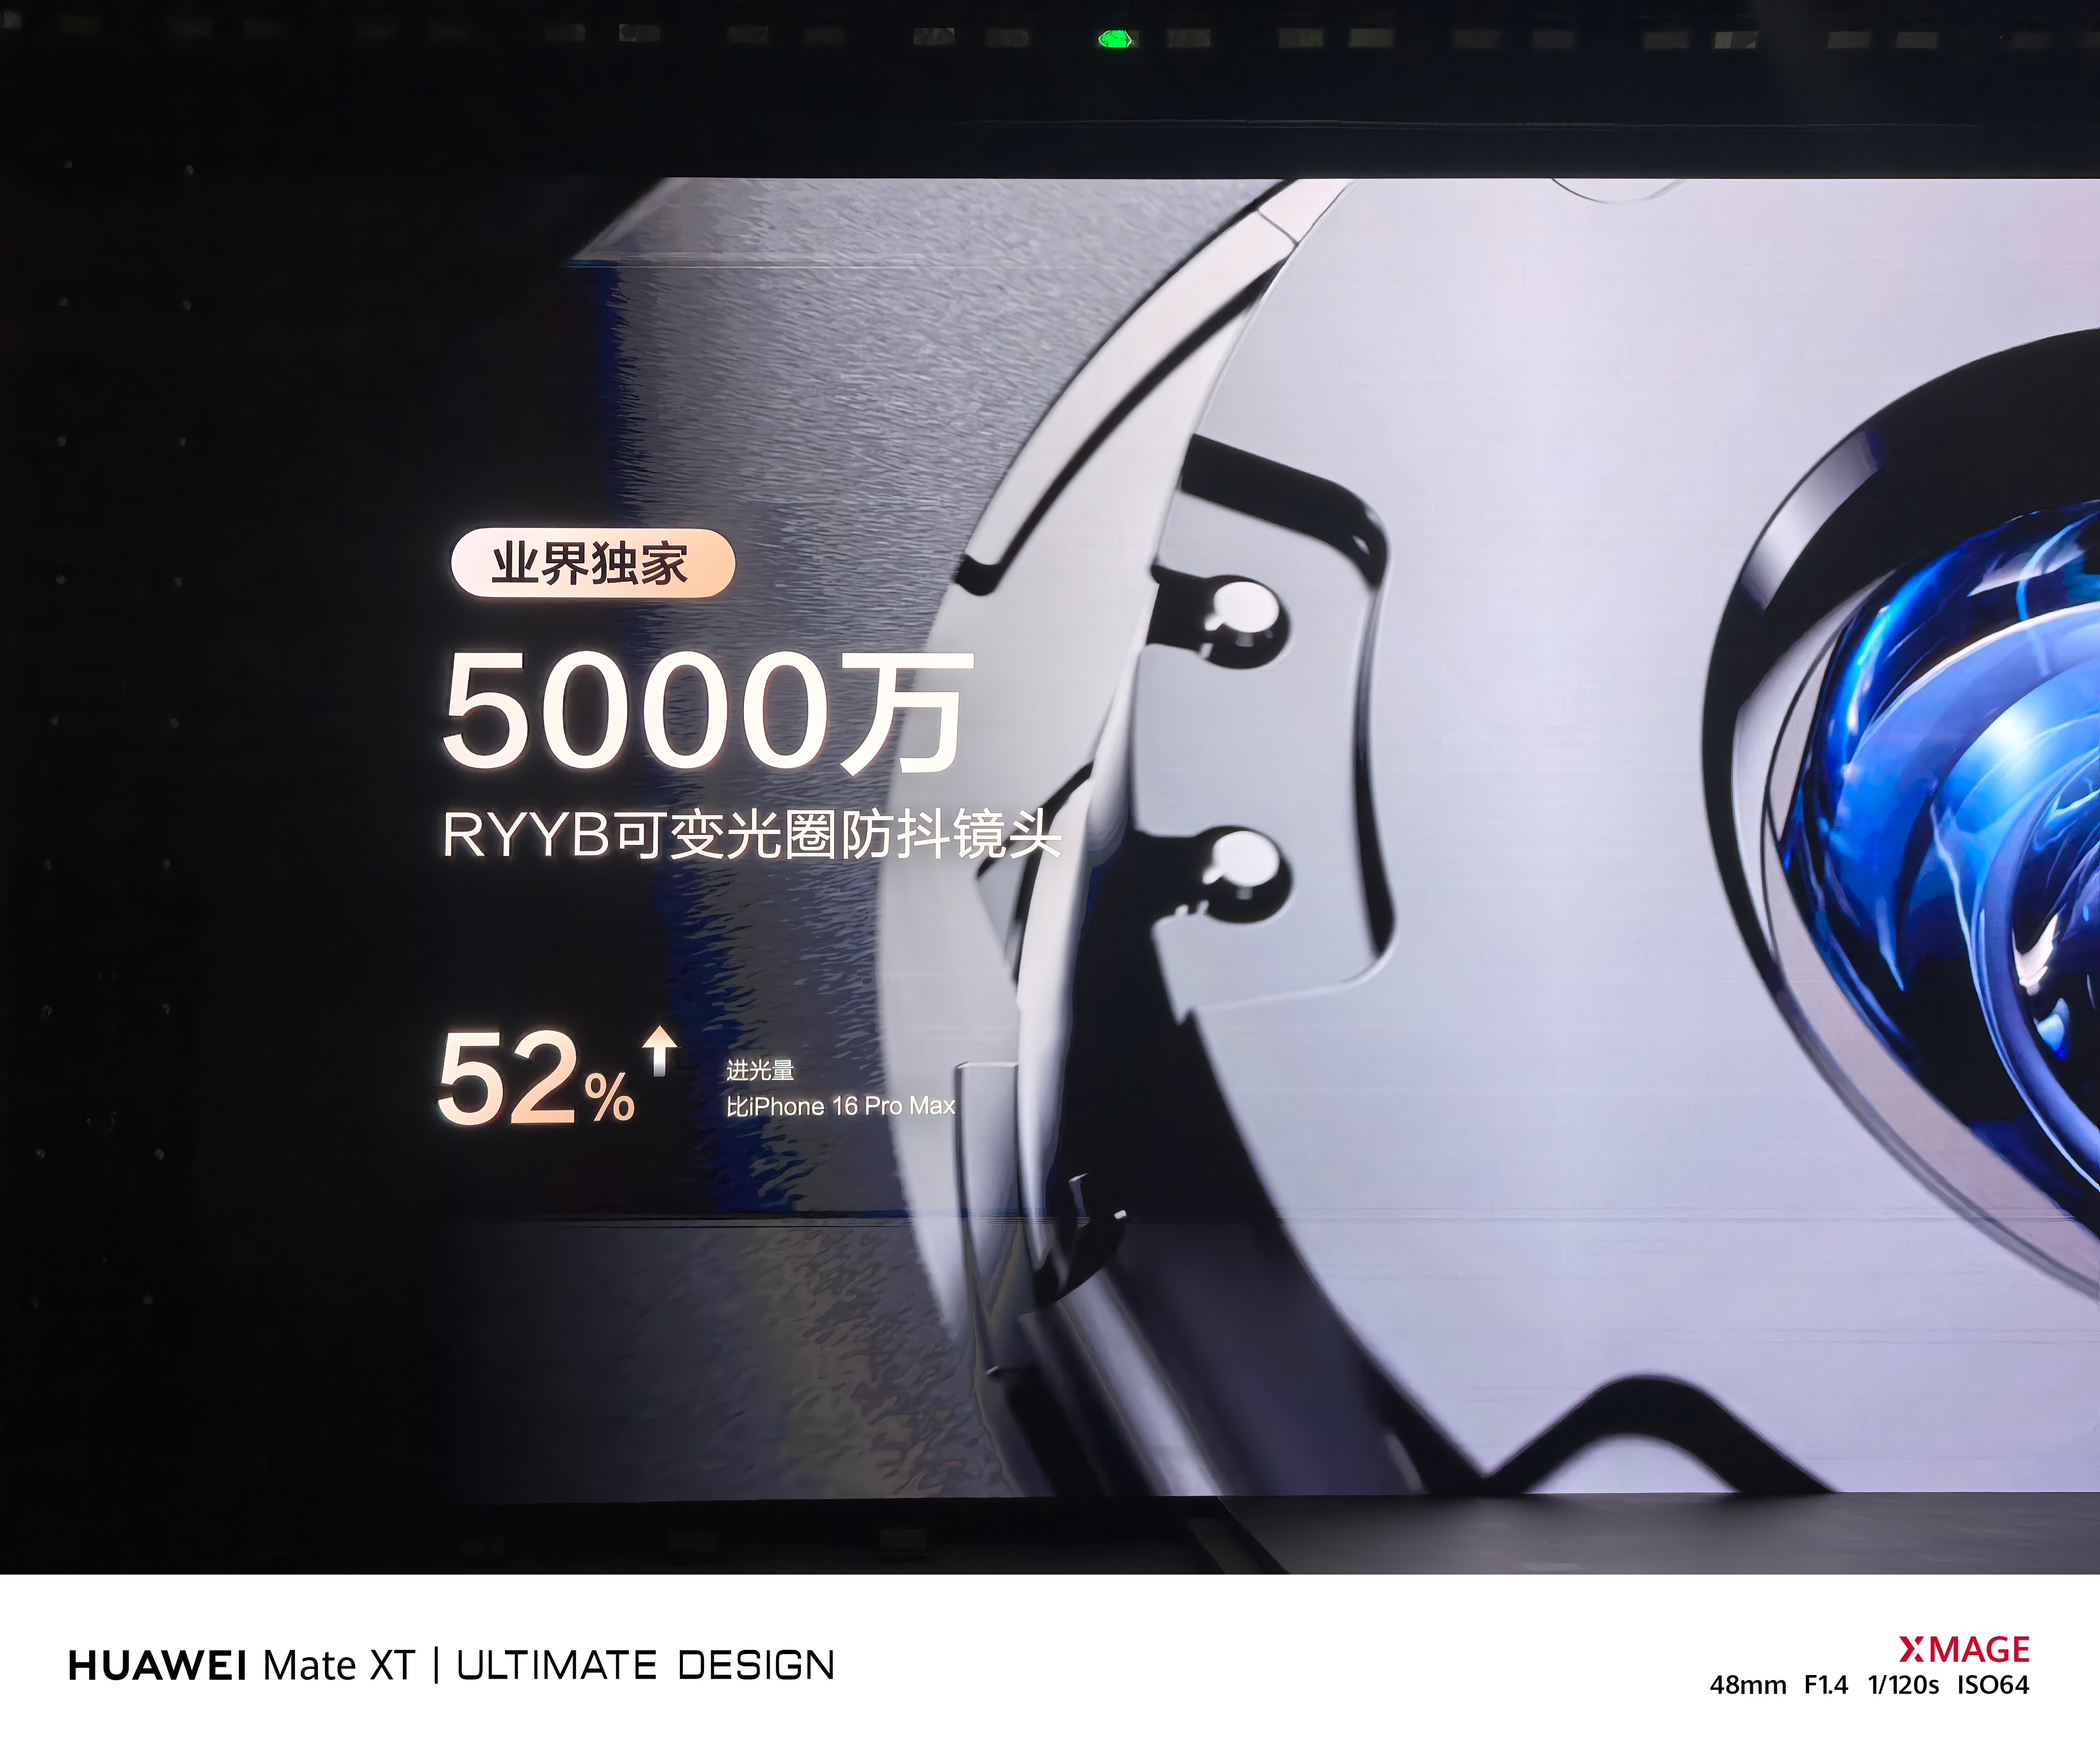Click the upward arrow beside 52%
Viewport: 2100px width, 1755px height.
point(659,1051)
